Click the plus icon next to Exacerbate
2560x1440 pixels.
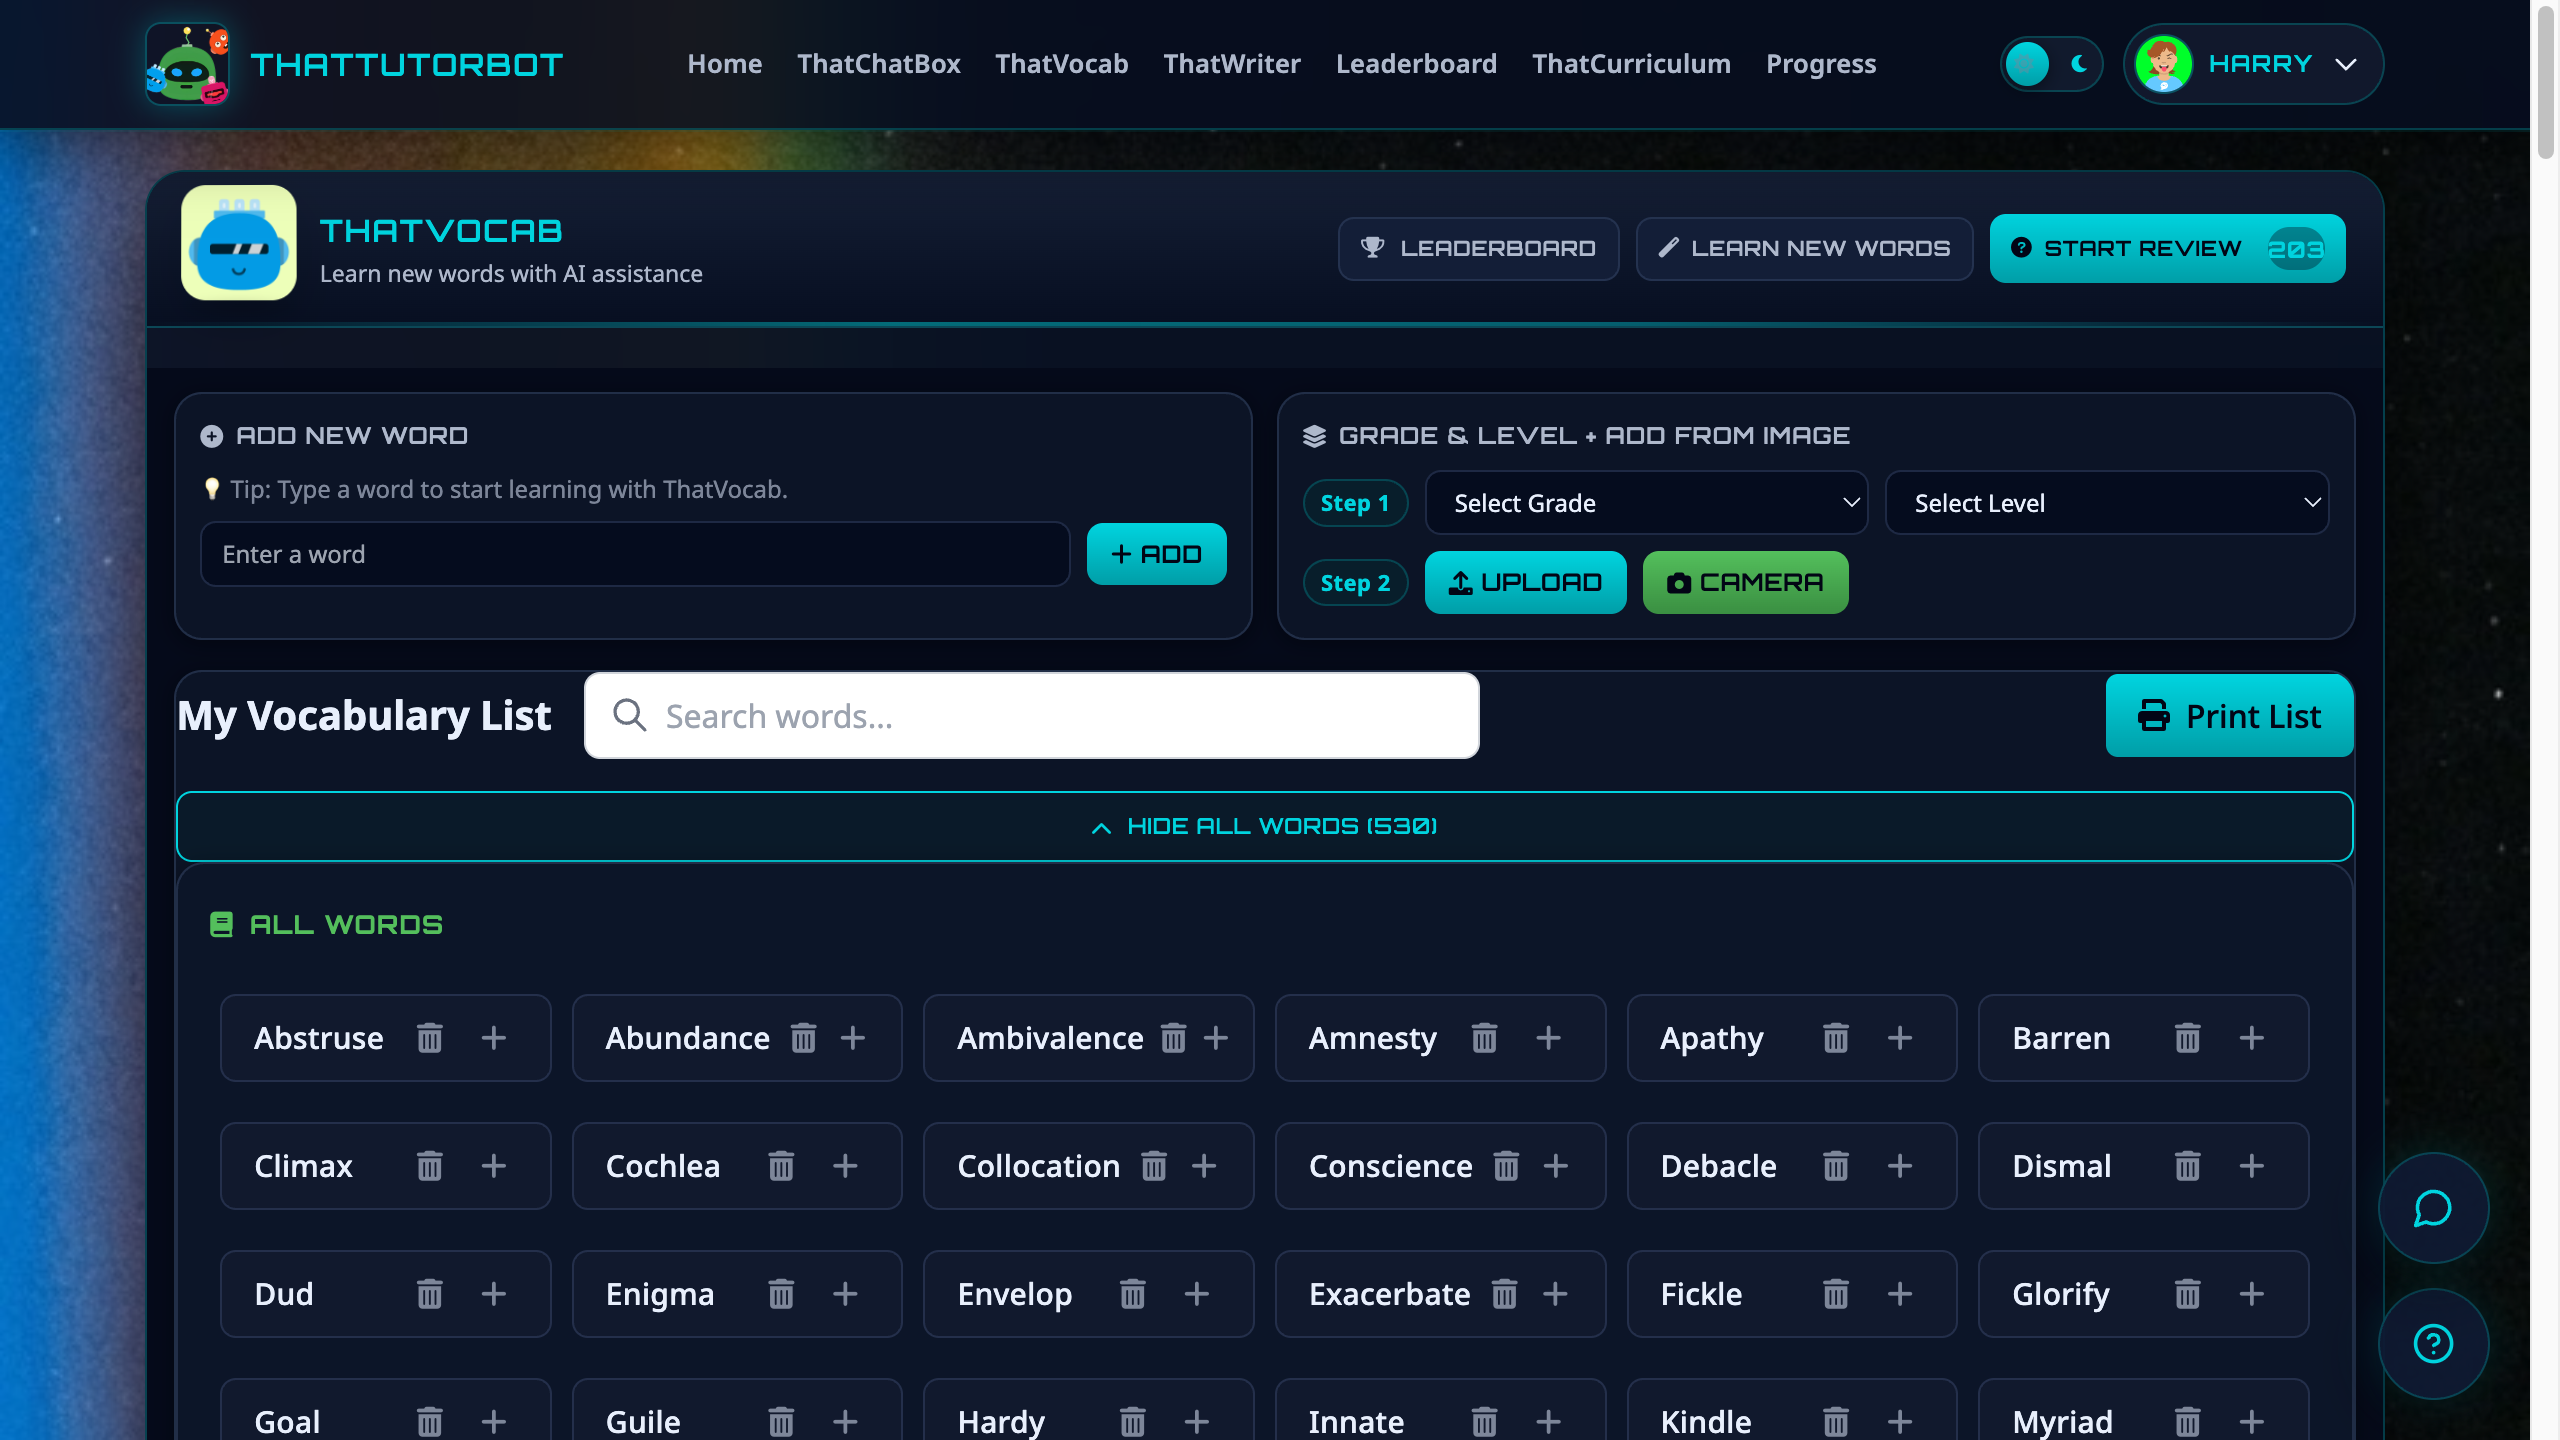pyautogui.click(x=1555, y=1294)
